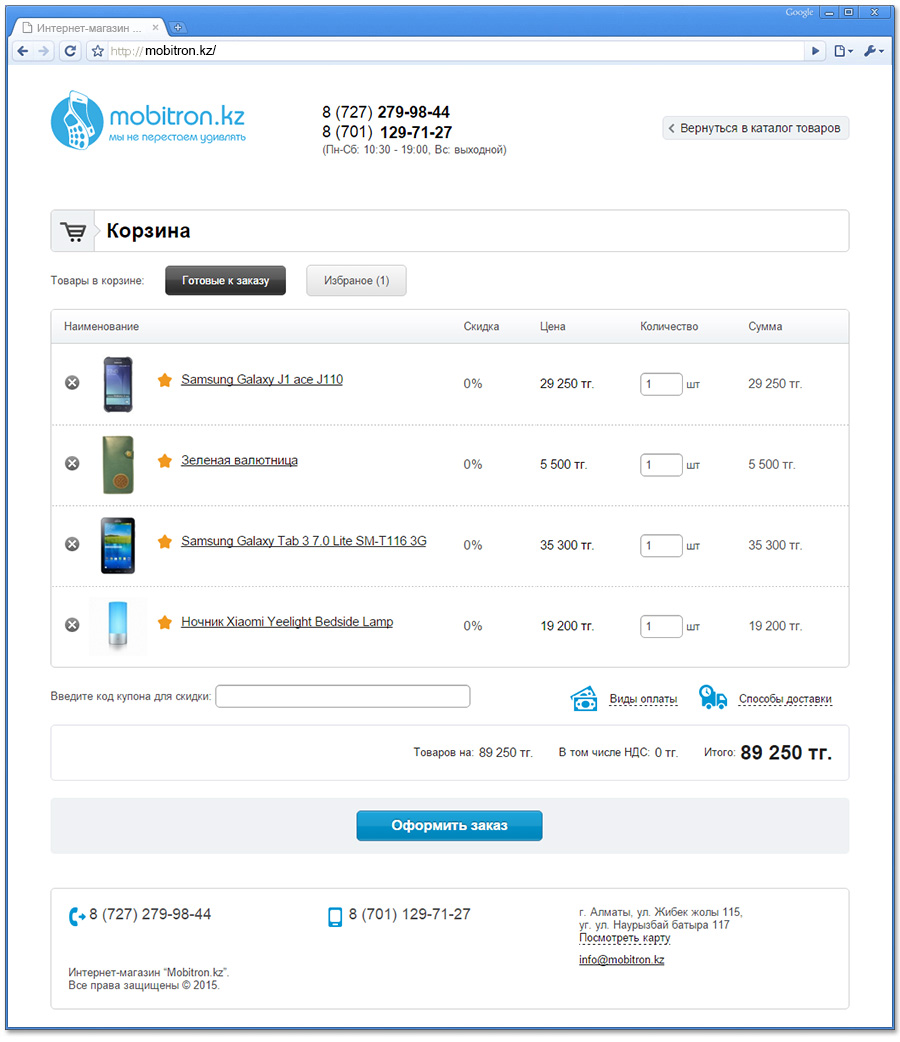The image size is (900, 1042).
Task: Click Количество column header
Action: point(669,326)
